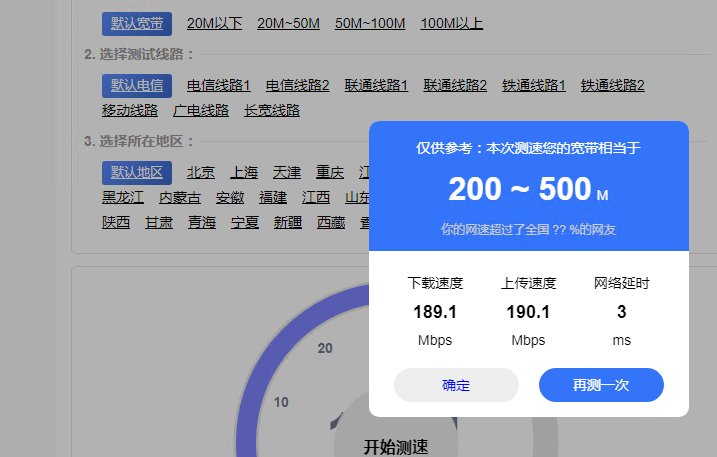The width and height of the screenshot is (717, 457).
Task: Pick 新疆 as the region
Action: pos(288,223)
